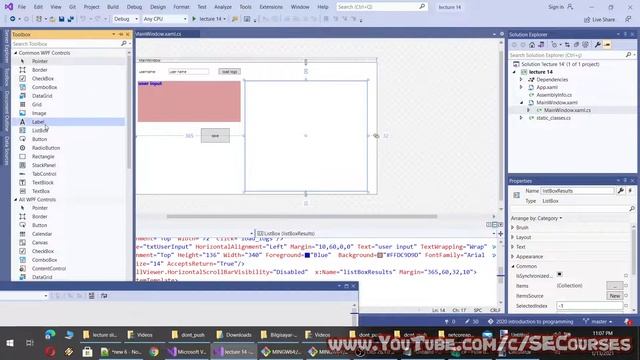Image resolution: width=640 pixels, height=360 pixels.
Task: Click the Save All toolbar icon
Action: (71, 19)
